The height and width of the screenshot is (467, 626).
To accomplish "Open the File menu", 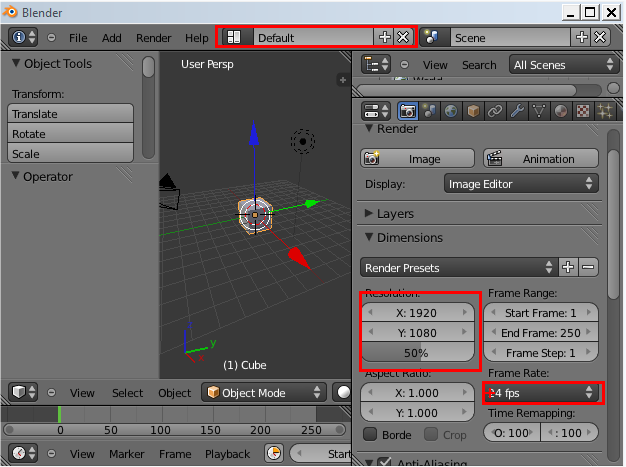I will coord(78,38).
